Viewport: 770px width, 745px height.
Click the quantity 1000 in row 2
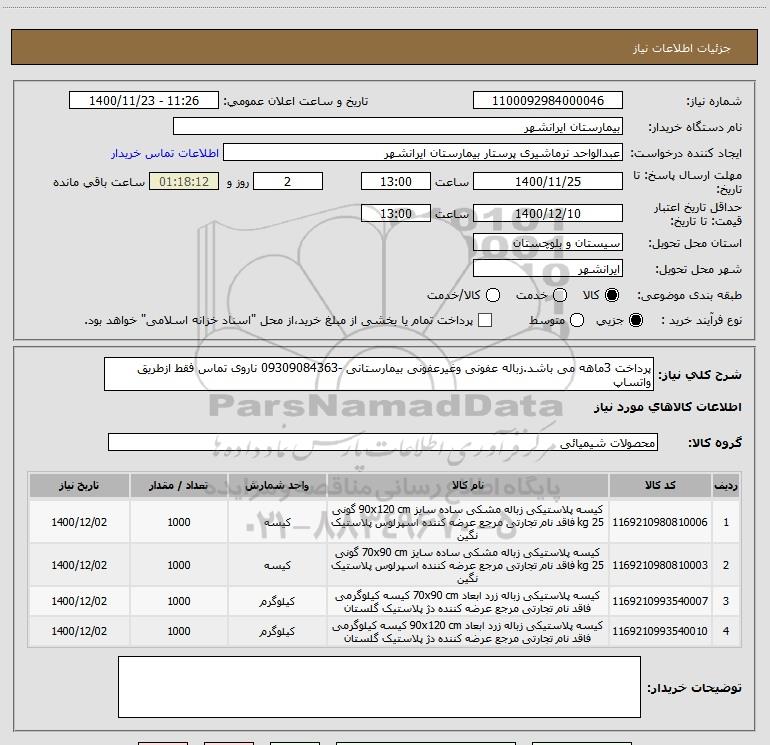(179, 565)
